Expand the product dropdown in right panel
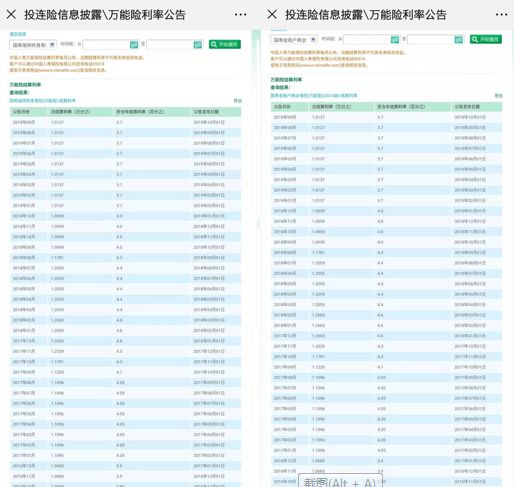Screen dimensions: 514x487 294,39
